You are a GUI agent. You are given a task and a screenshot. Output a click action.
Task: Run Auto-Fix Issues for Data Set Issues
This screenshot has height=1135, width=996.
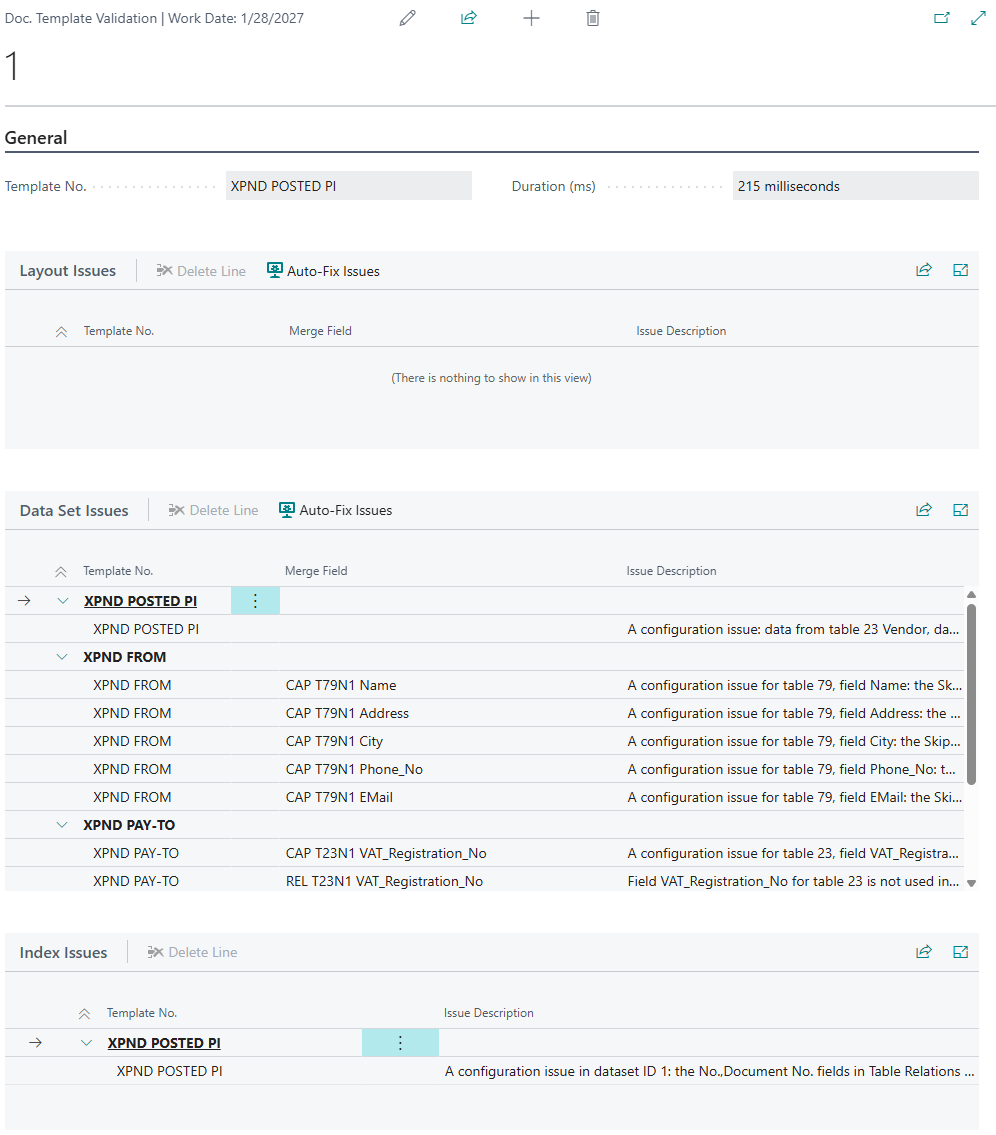(x=335, y=510)
